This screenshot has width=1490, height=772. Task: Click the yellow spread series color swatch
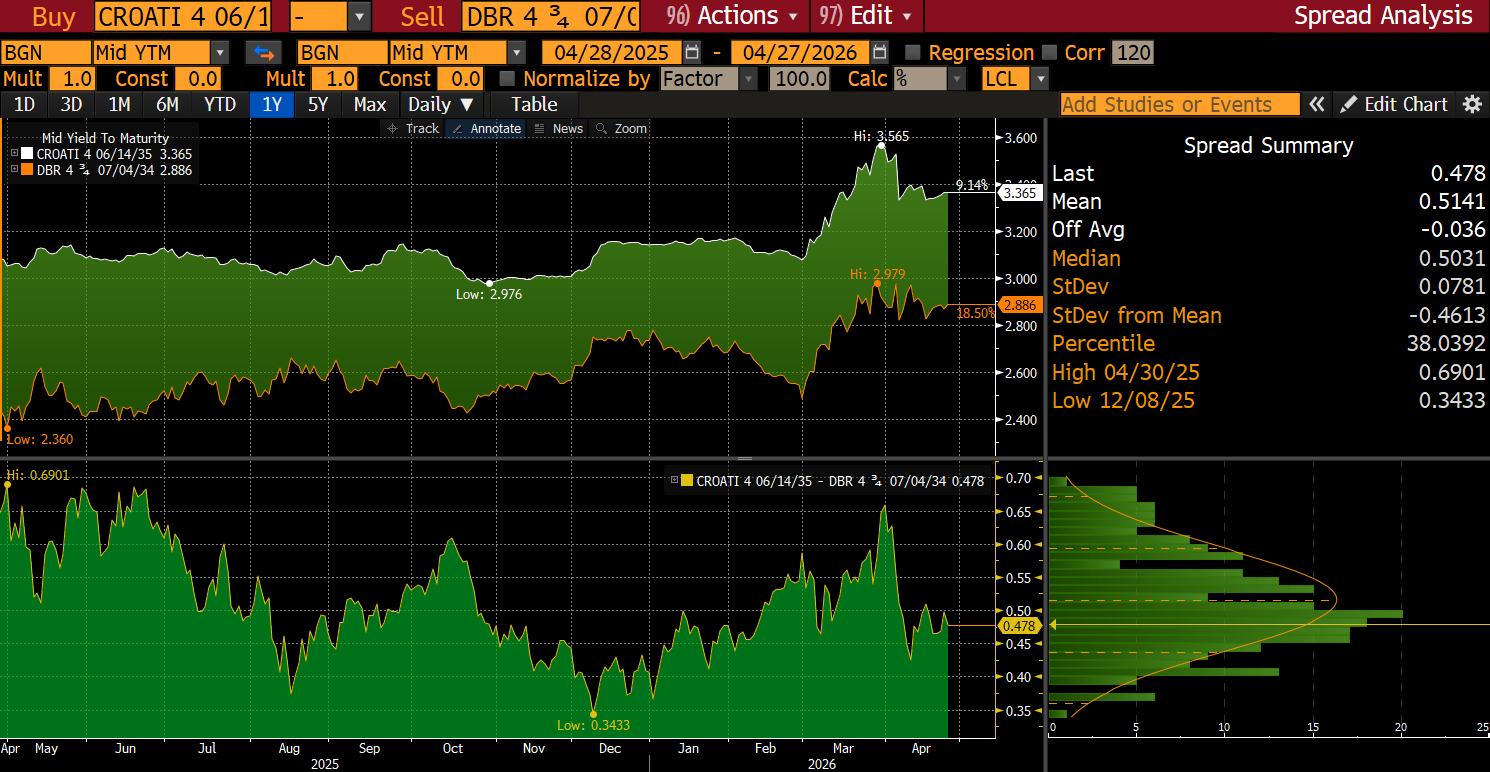pos(687,481)
